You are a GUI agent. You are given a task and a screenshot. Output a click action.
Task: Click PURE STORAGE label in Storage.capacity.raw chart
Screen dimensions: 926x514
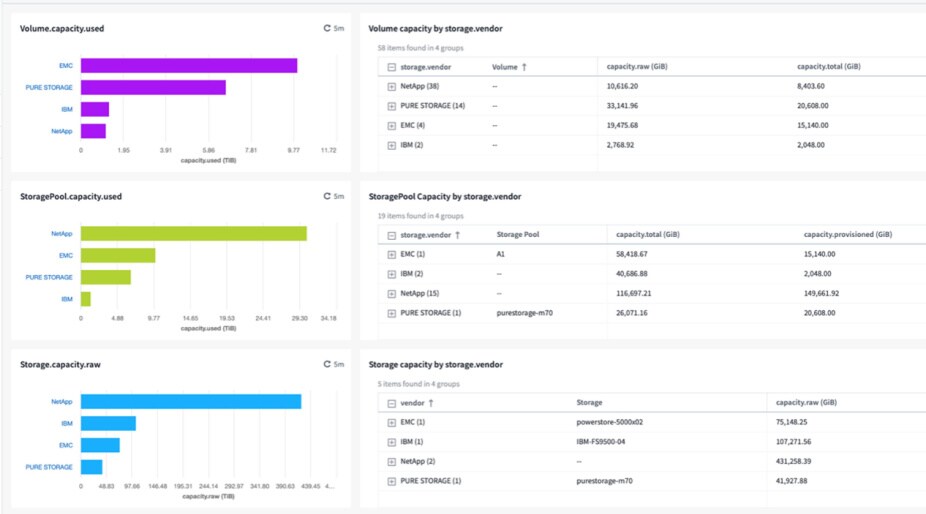coord(49,467)
